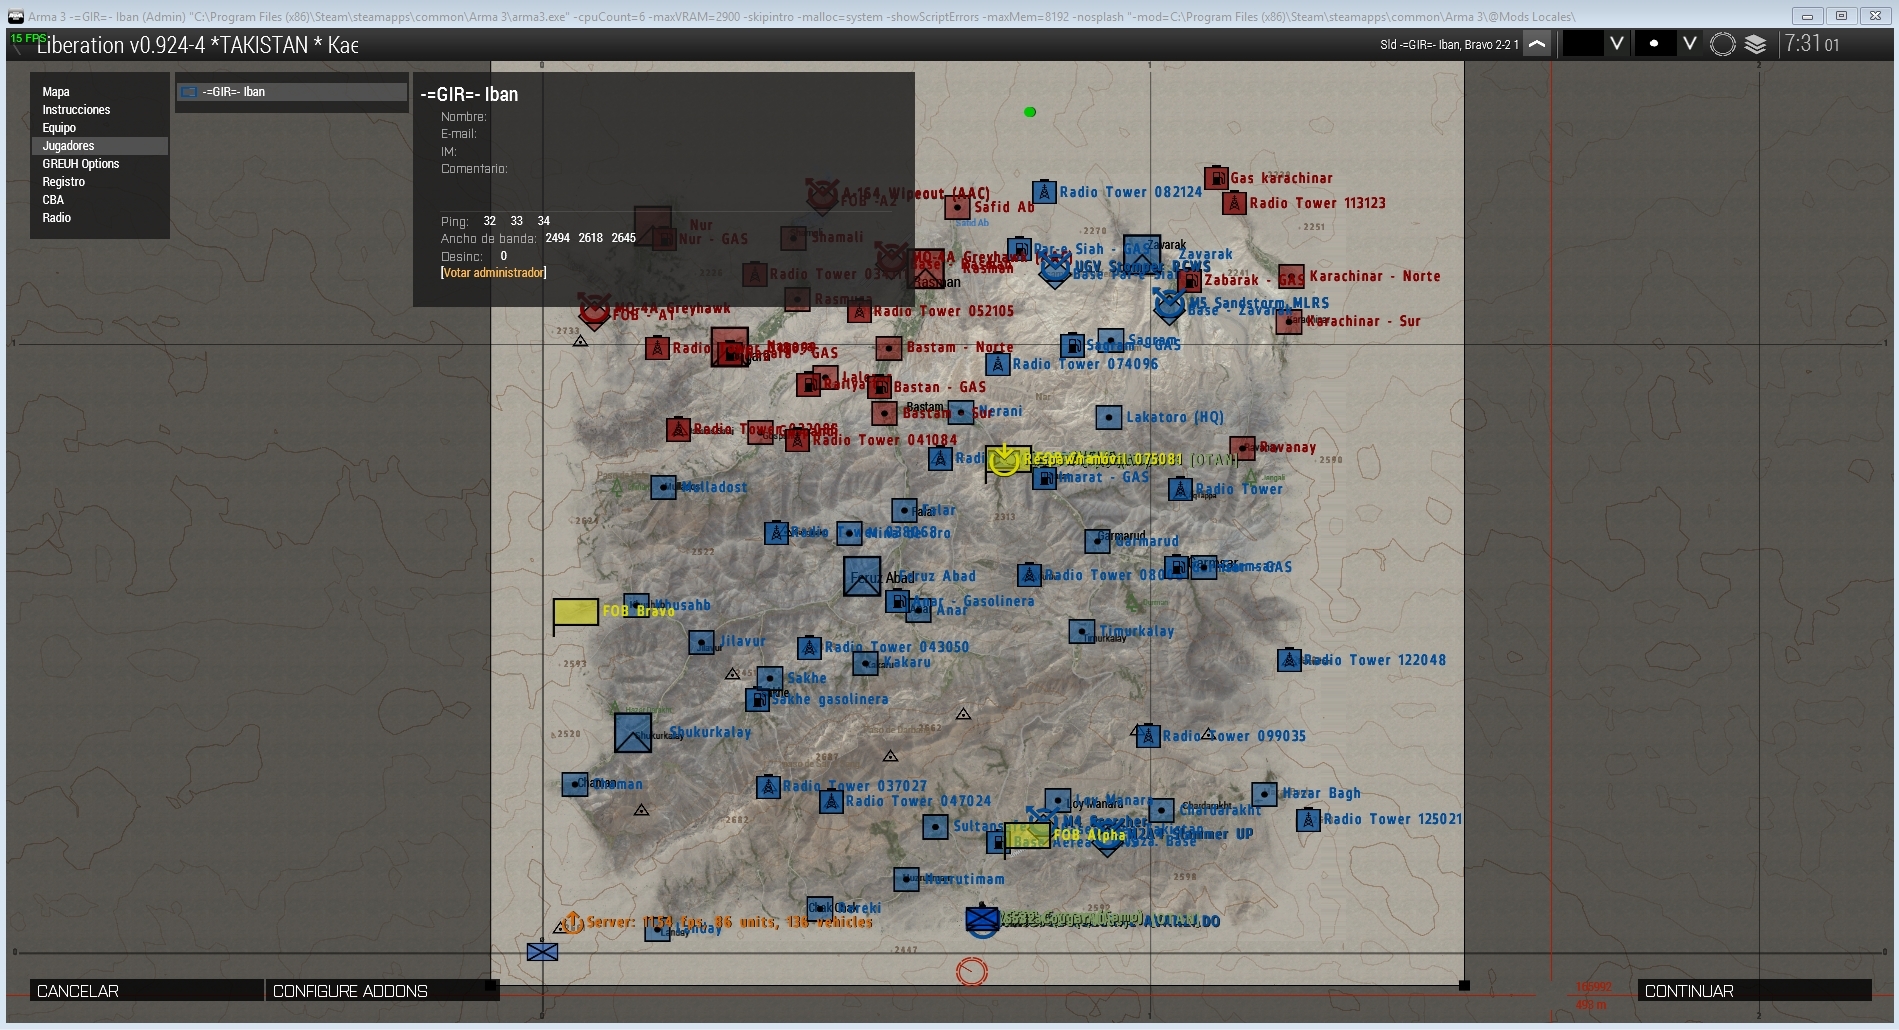Viewport: 1899px width, 1030px height.
Task: Select player -=GIR=- Iban in the list
Action: pos(292,92)
